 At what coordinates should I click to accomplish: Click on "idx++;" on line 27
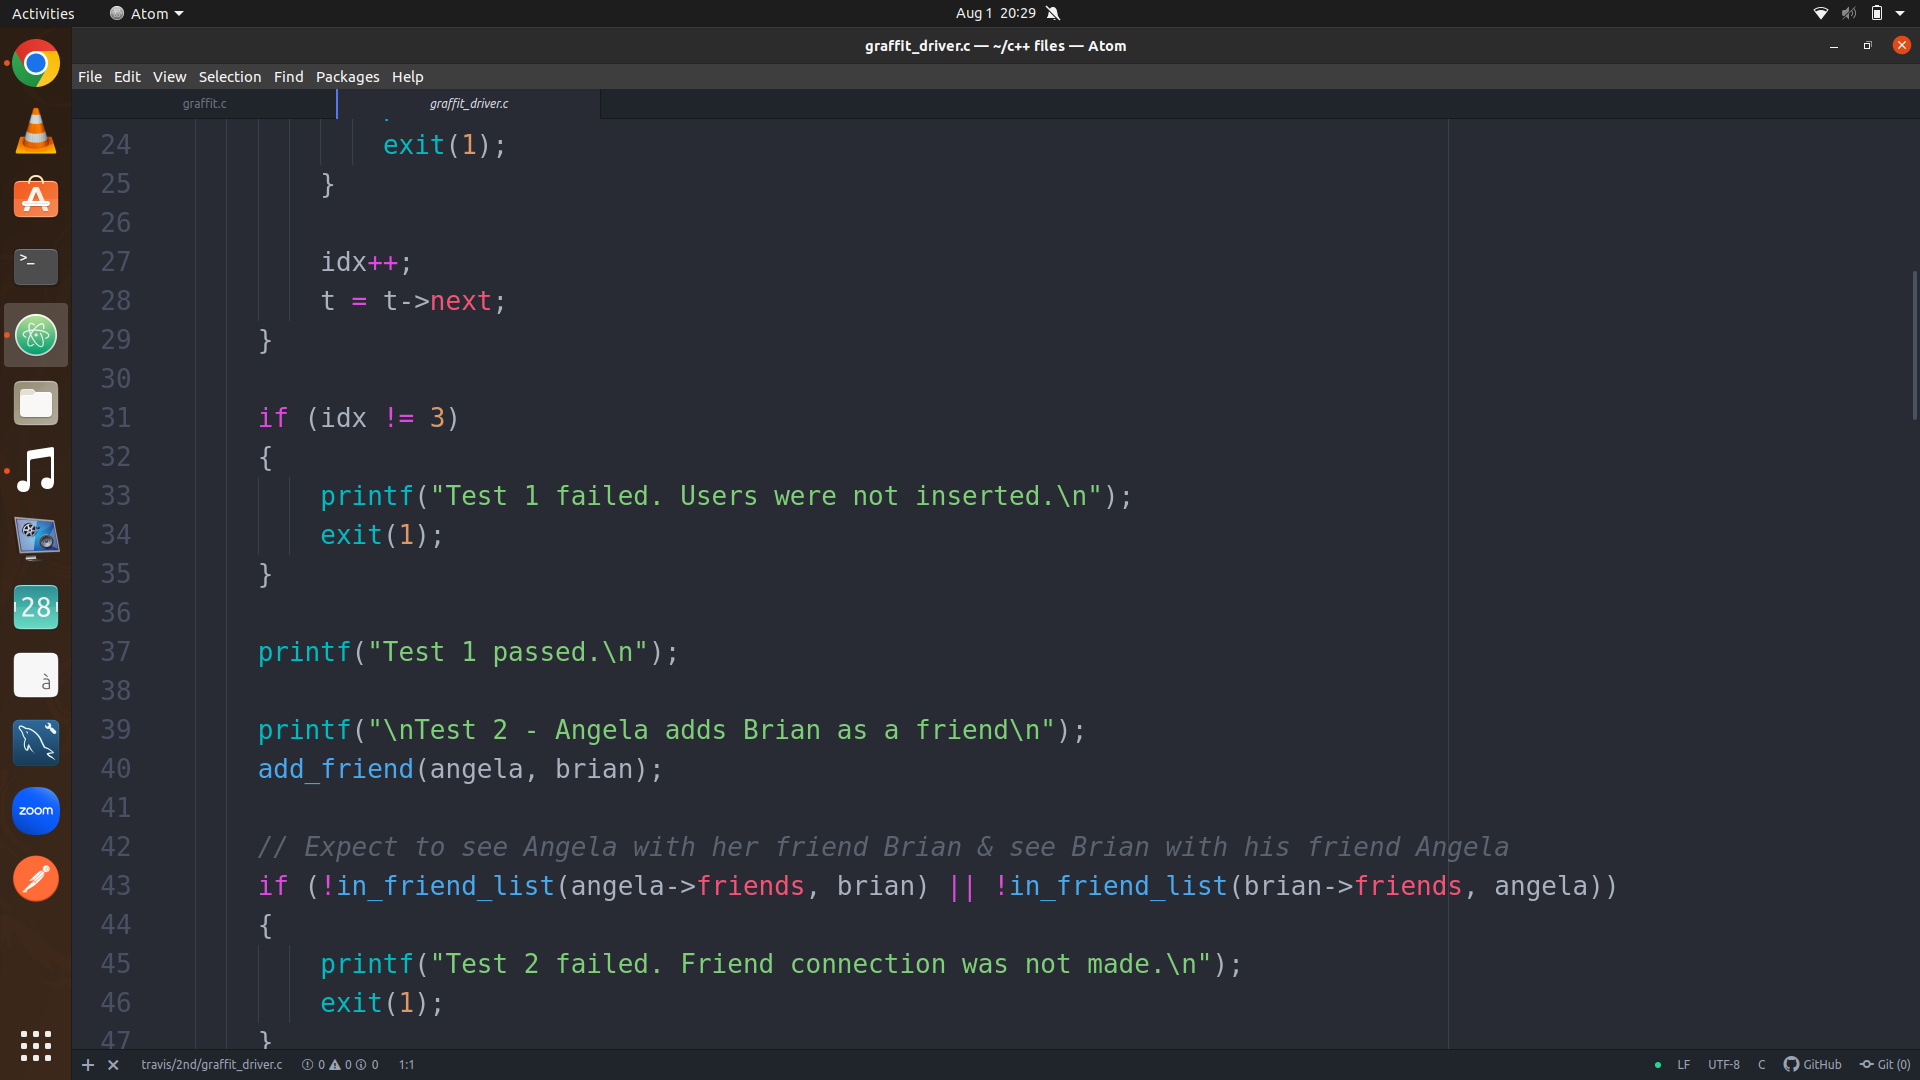pyautogui.click(x=366, y=262)
